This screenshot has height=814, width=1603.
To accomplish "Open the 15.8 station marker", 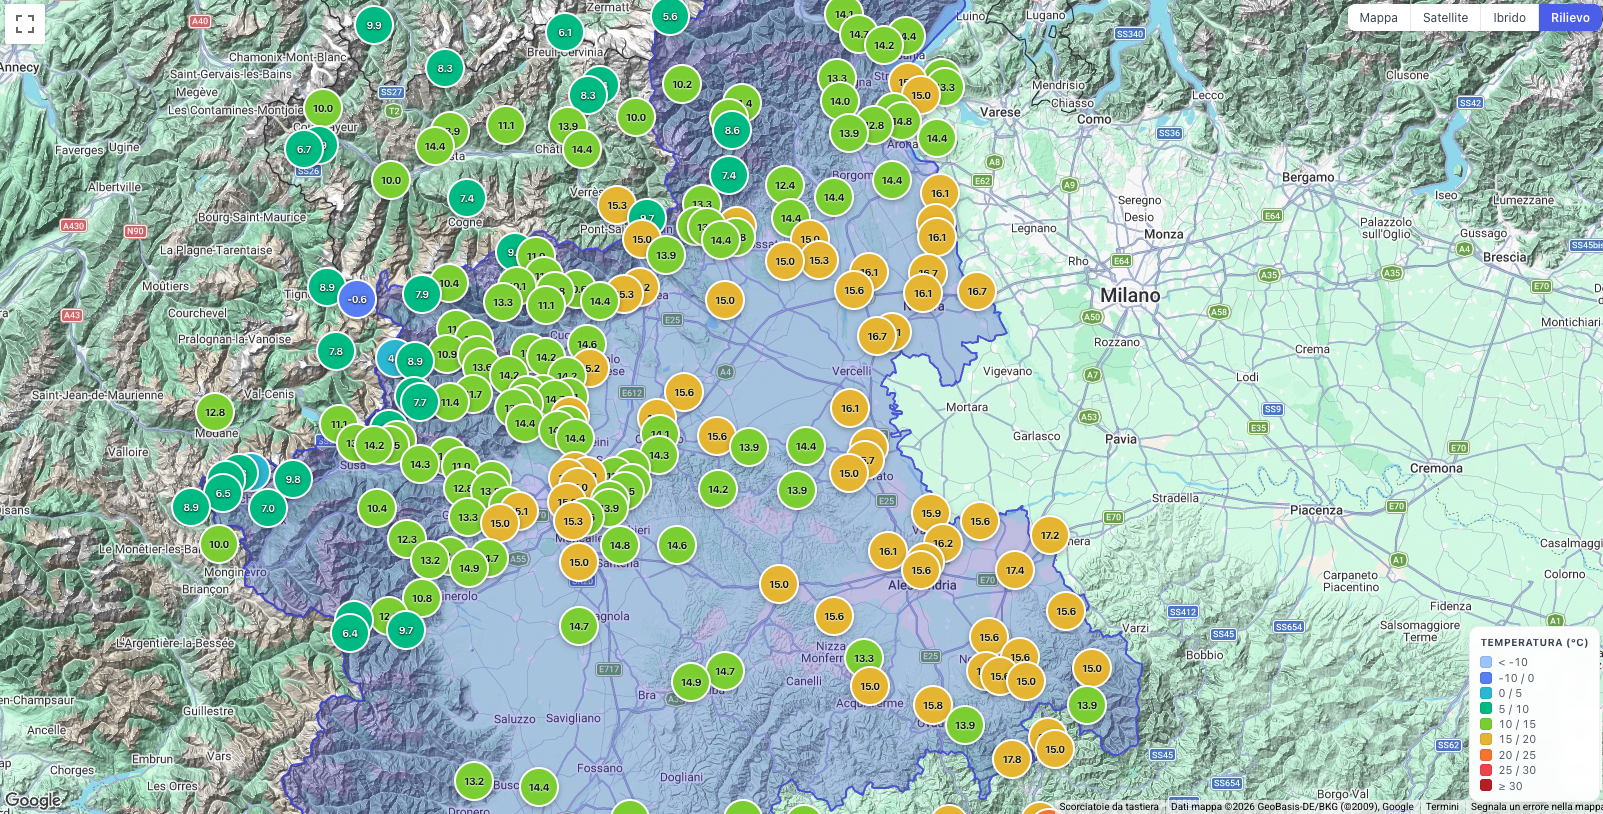I will (933, 706).
